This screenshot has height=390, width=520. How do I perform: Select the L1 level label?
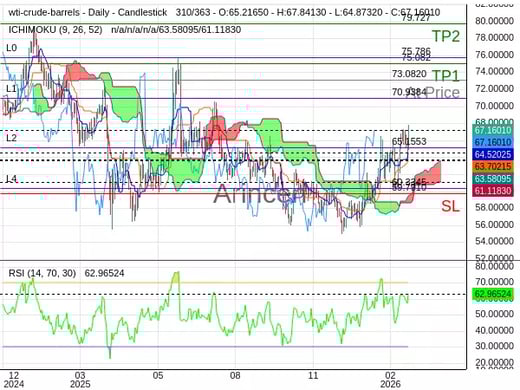(11, 88)
